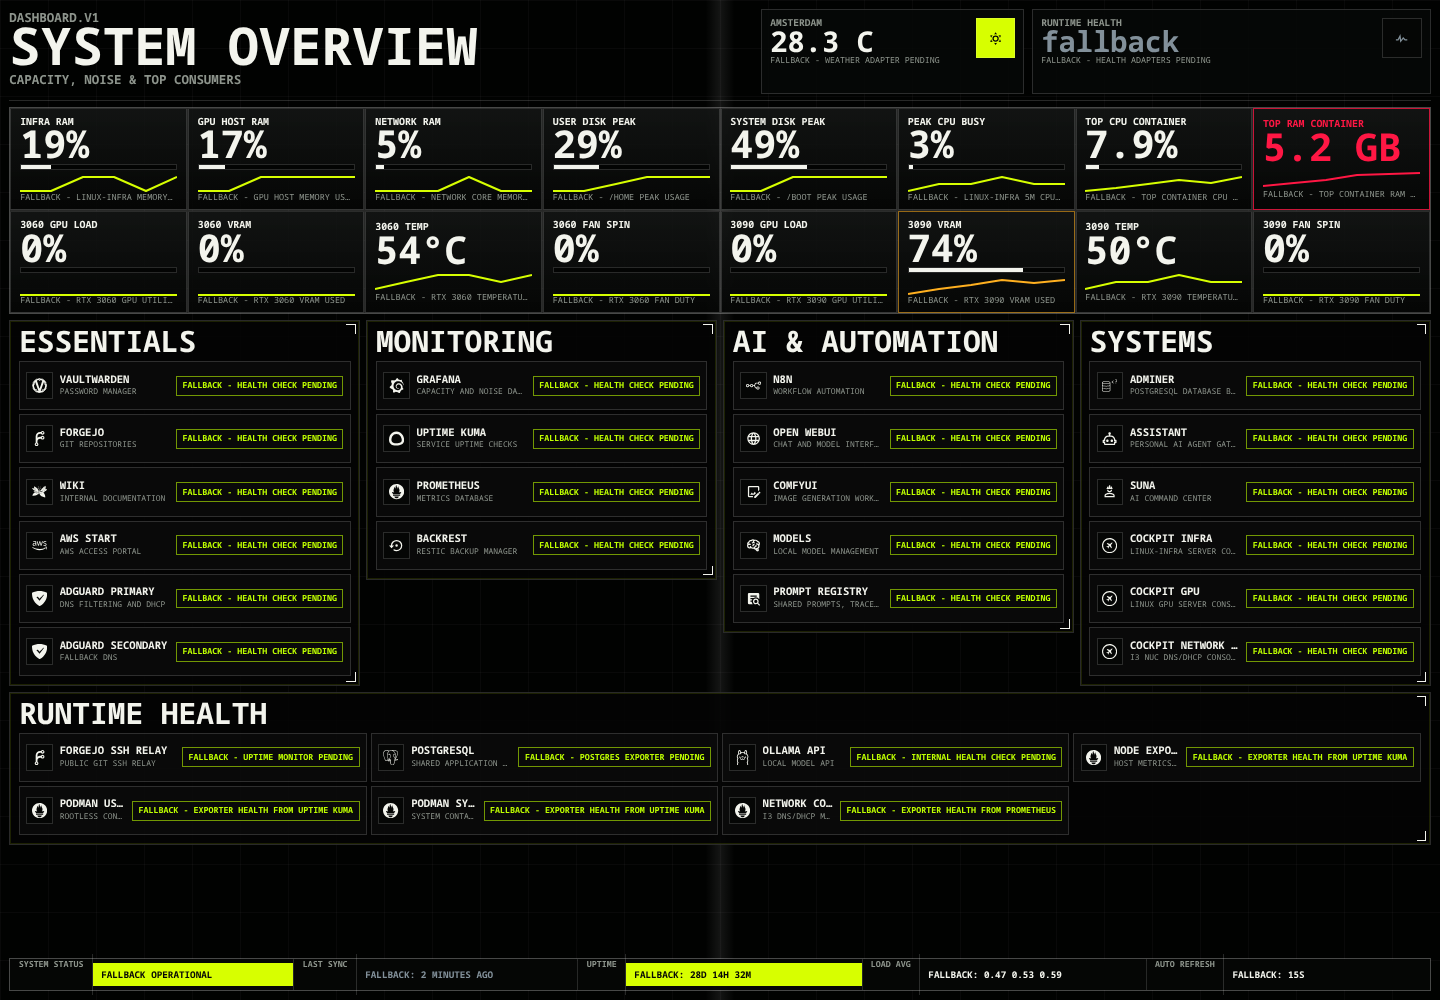Click the Amsterdam 28.3 C temperature reading
The image size is (1440, 1000).
click(822, 42)
